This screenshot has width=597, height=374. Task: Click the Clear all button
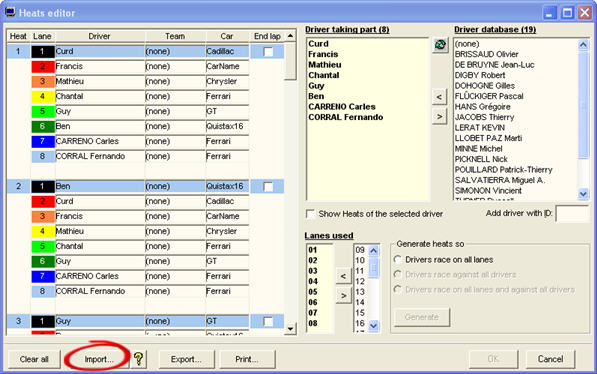point(34,359)
